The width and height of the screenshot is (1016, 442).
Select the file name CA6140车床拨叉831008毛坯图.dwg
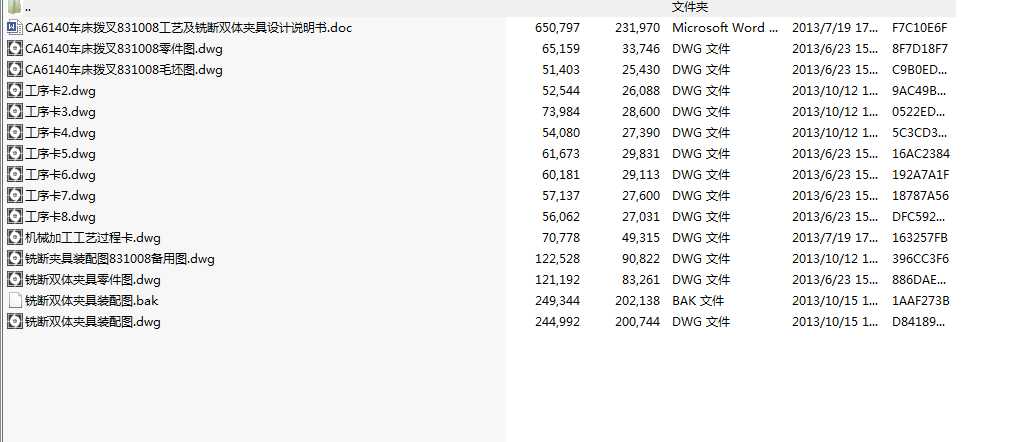(124, 70)
